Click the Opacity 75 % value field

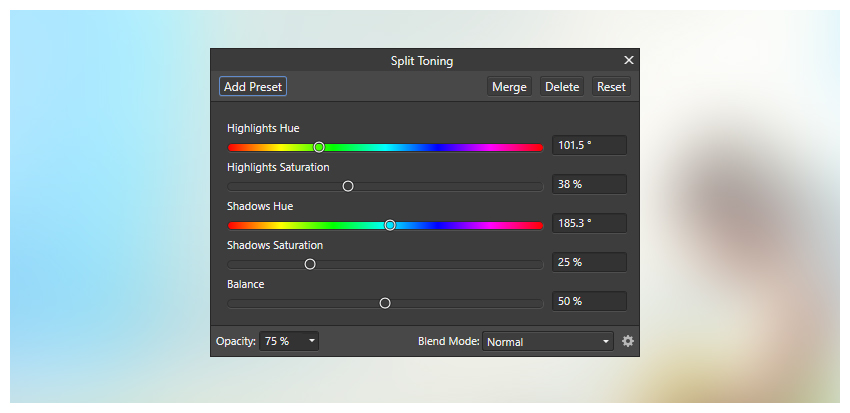282,341
